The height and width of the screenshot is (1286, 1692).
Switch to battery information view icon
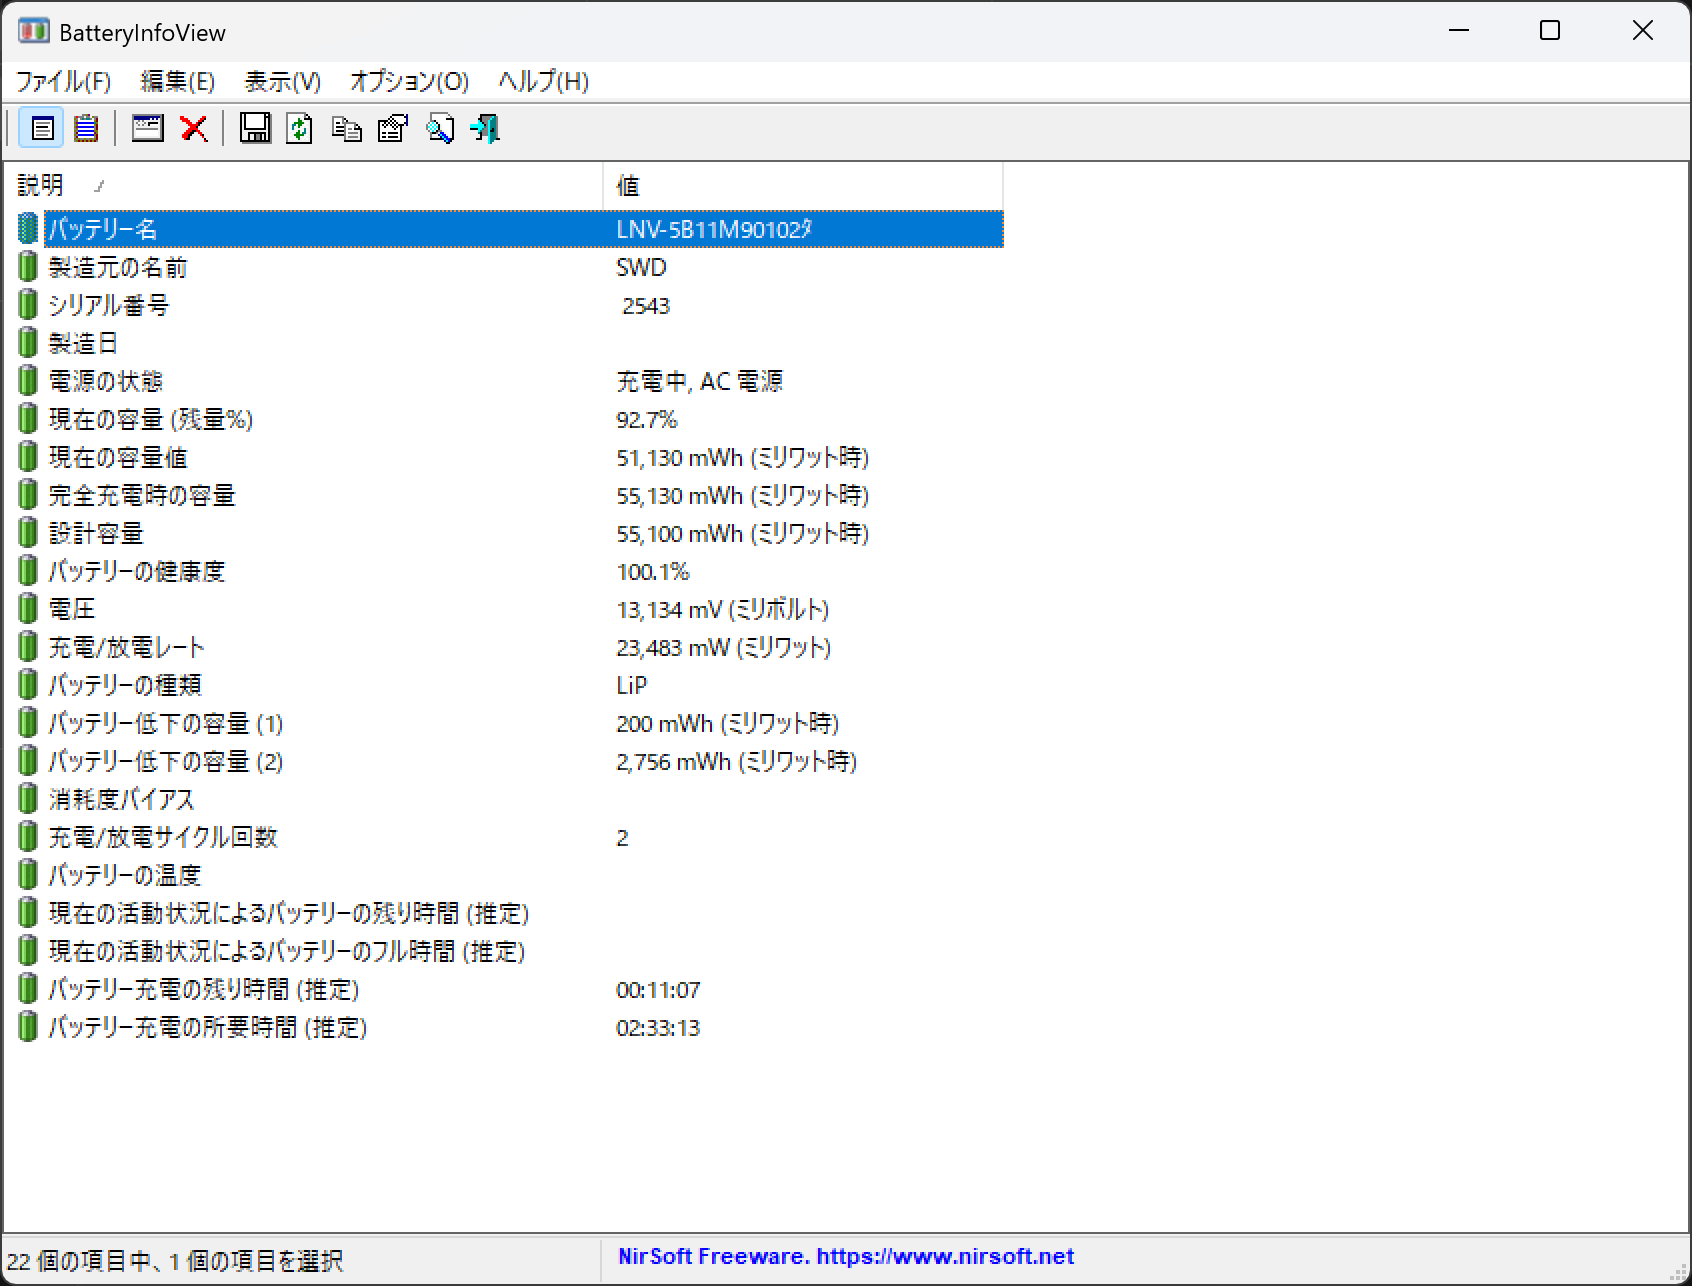click(x=41, y=128)
